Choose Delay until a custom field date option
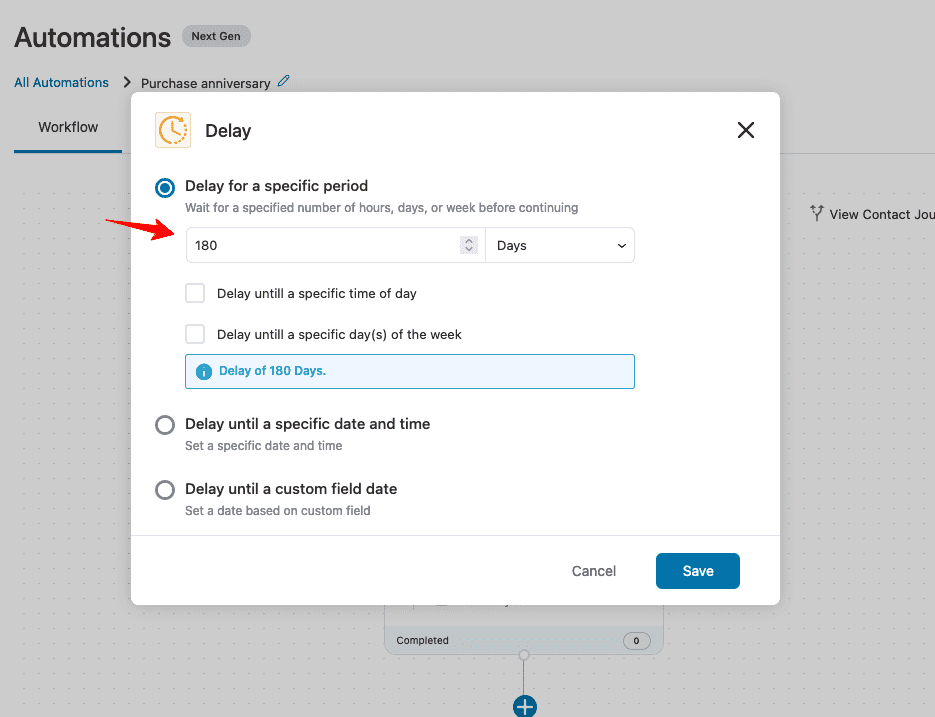This screenshot has width=935, height=717. point(165,490)
